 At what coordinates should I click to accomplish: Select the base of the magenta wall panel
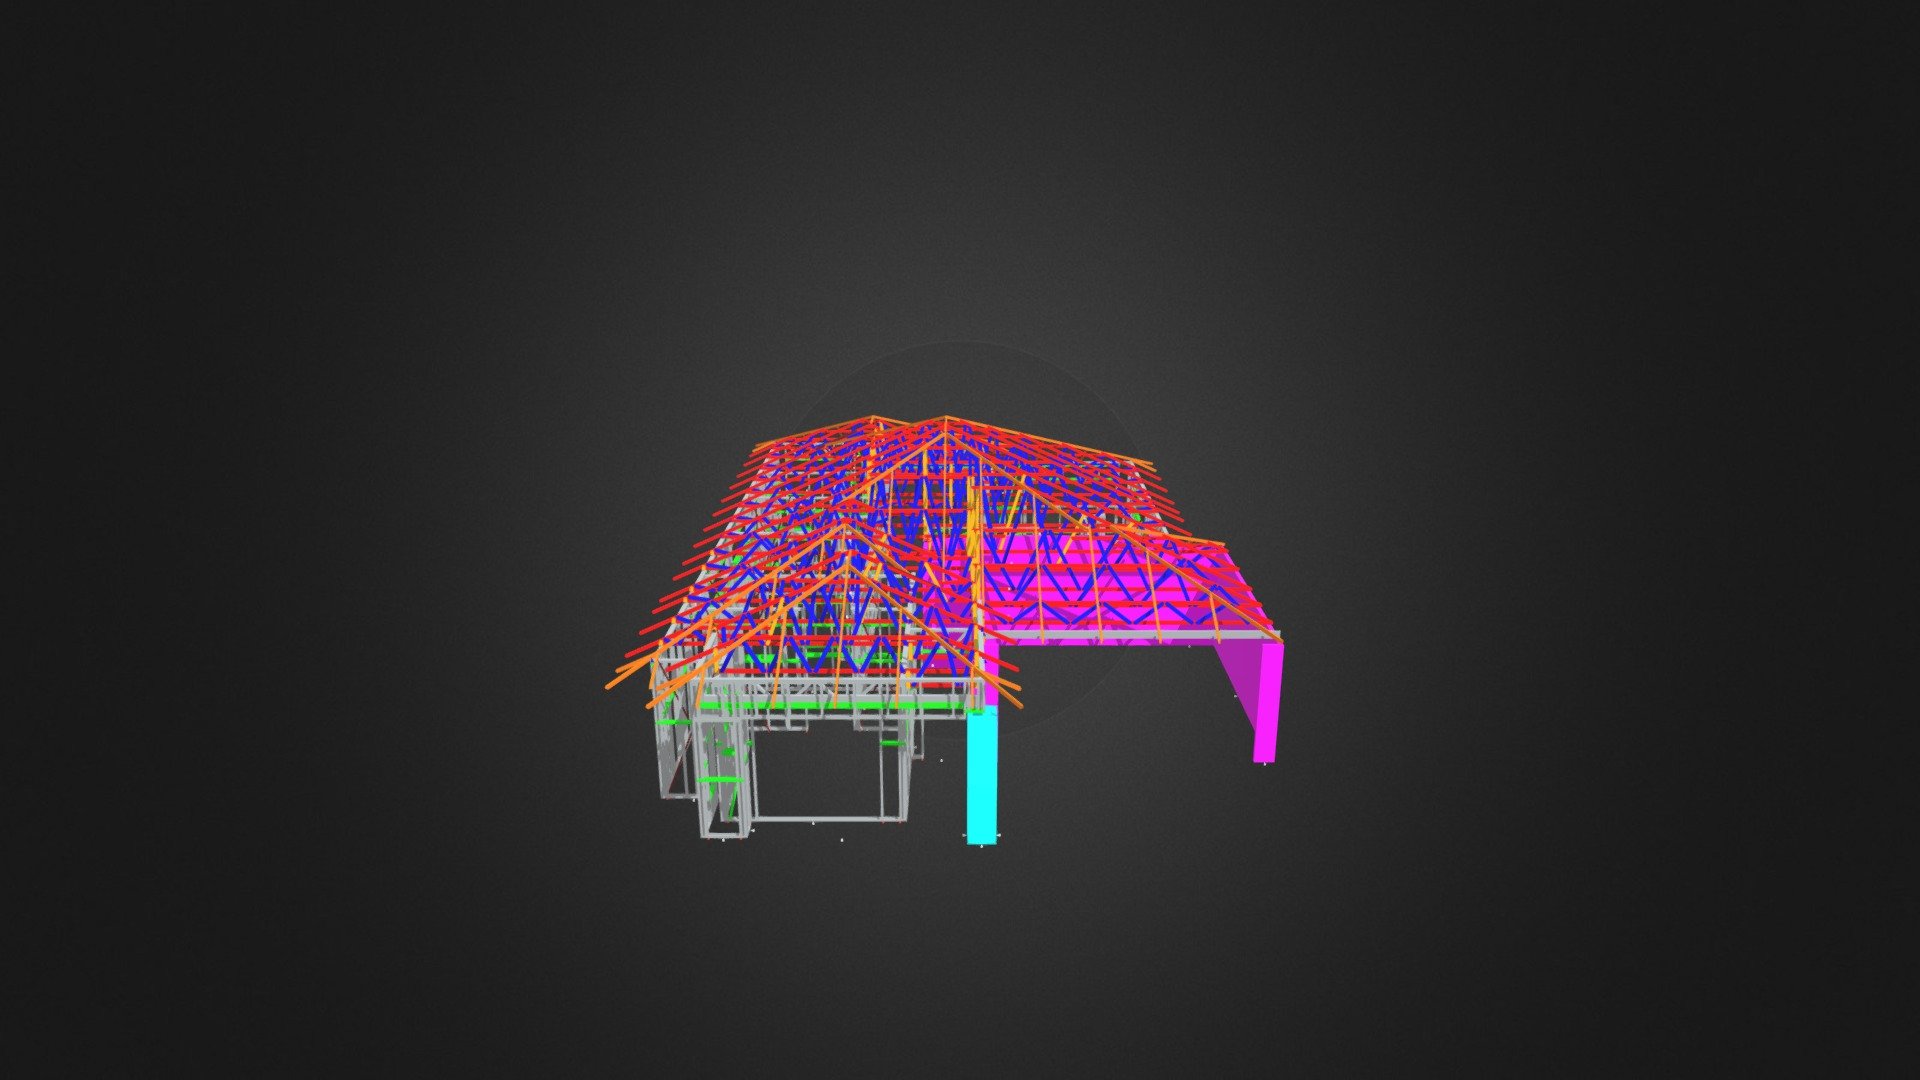[x=1265, y=758]
